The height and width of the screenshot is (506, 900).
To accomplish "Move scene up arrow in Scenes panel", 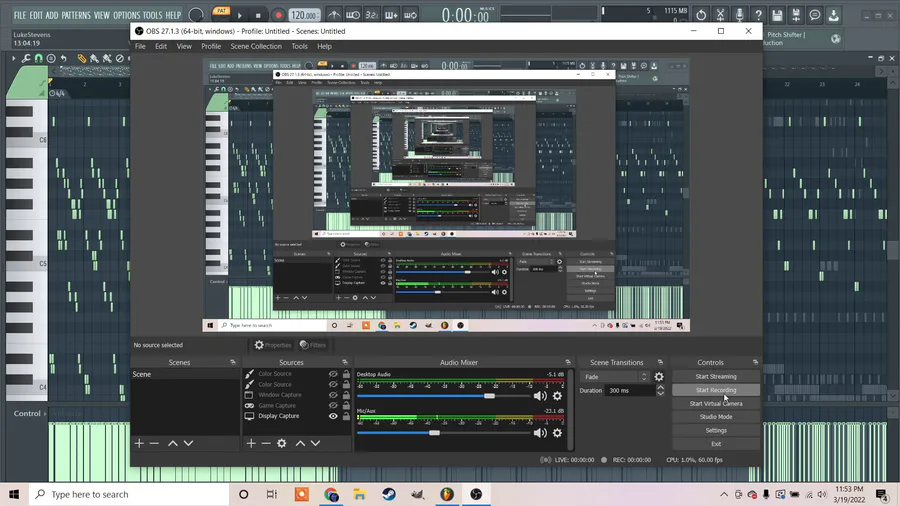I will point(173,443).
